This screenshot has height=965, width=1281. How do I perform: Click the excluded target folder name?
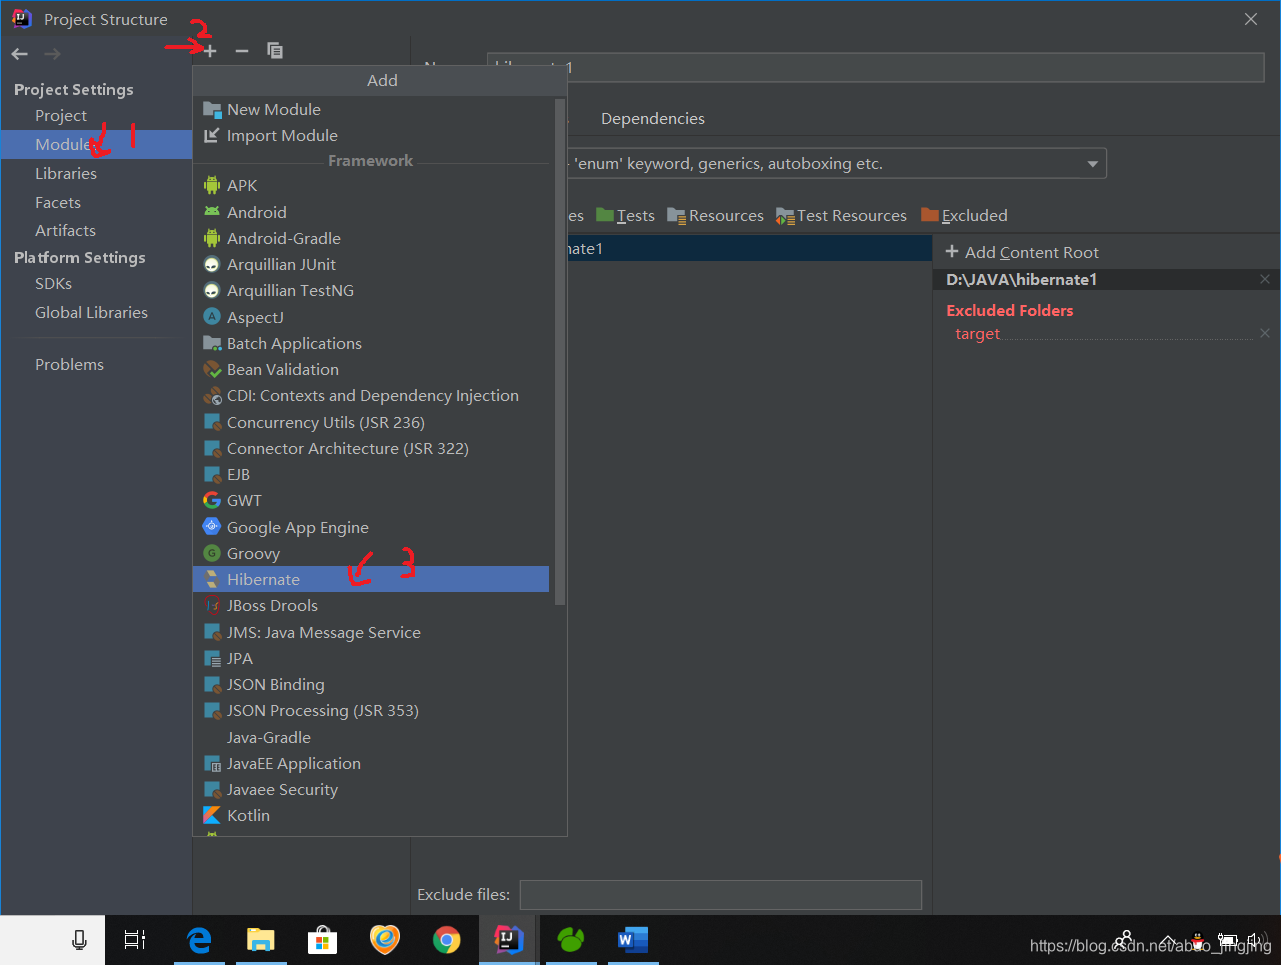coord(977,334)
